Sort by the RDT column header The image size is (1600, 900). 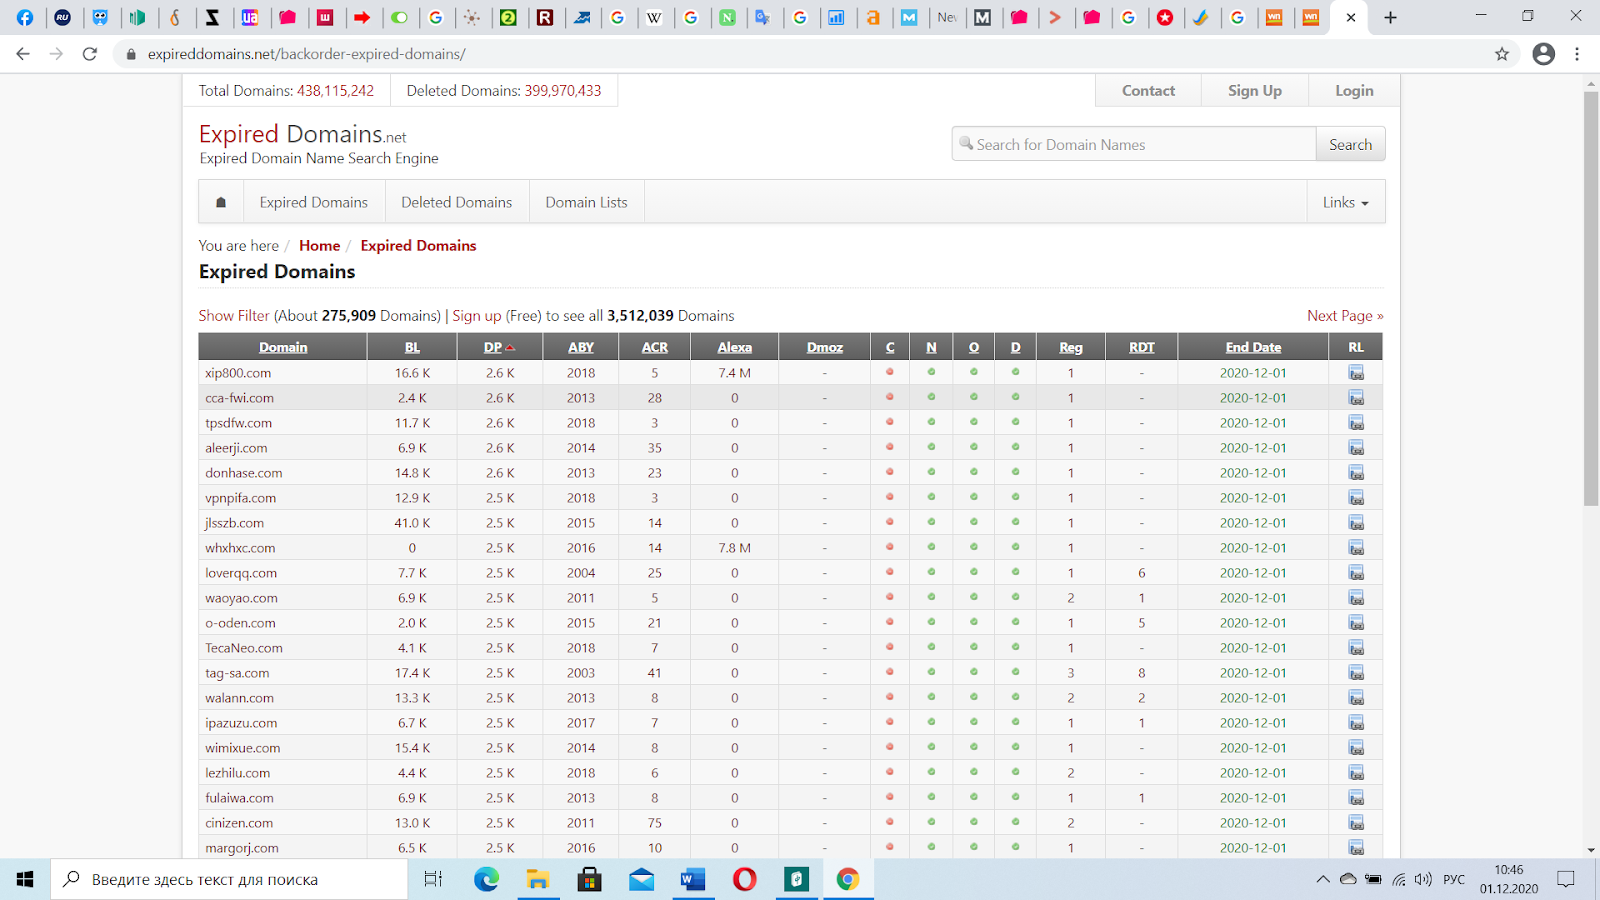1142,347
